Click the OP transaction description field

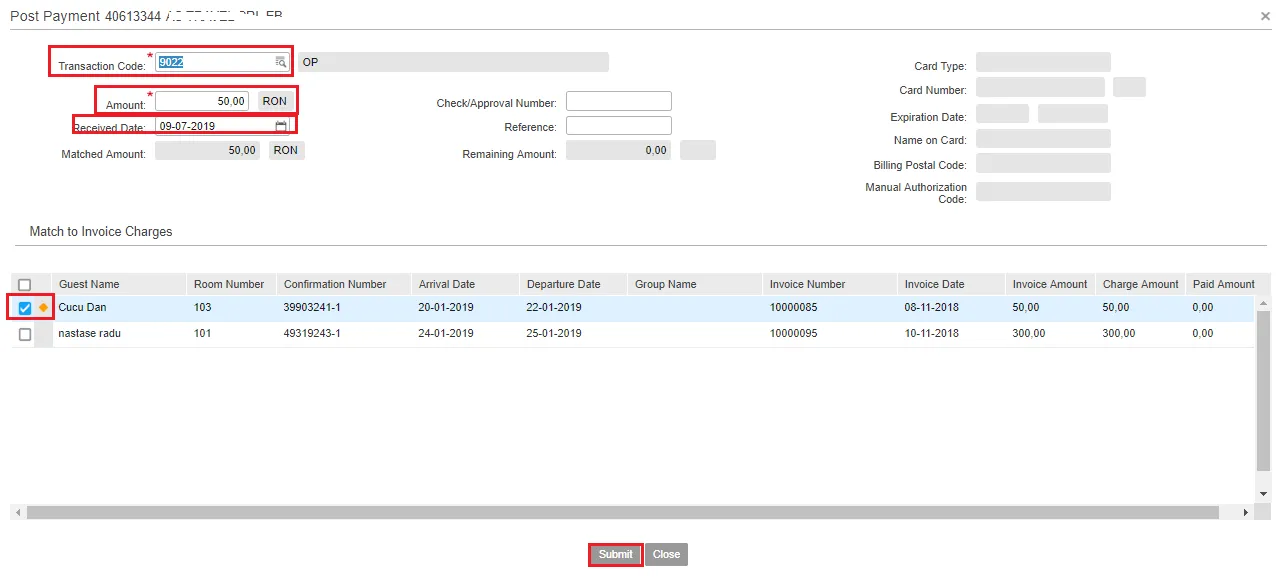(x=453, y=62)
